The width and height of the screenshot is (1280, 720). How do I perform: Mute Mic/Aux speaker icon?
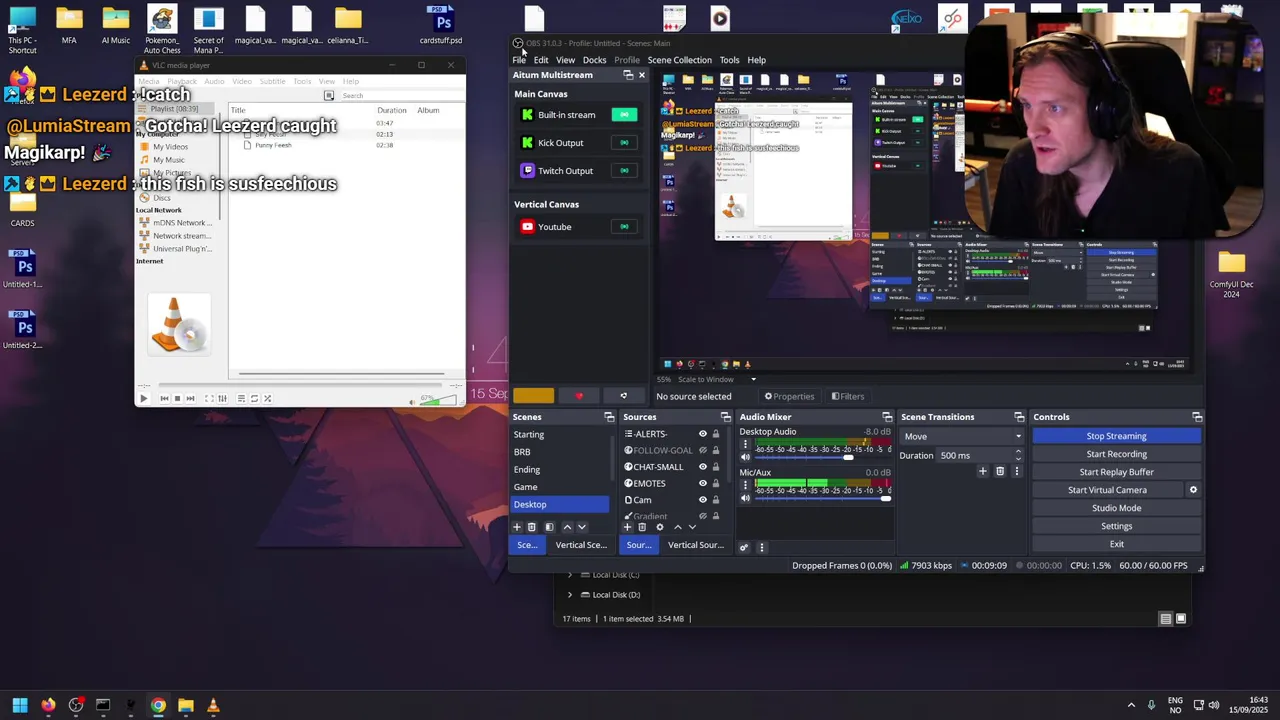(x=745, y=498)
